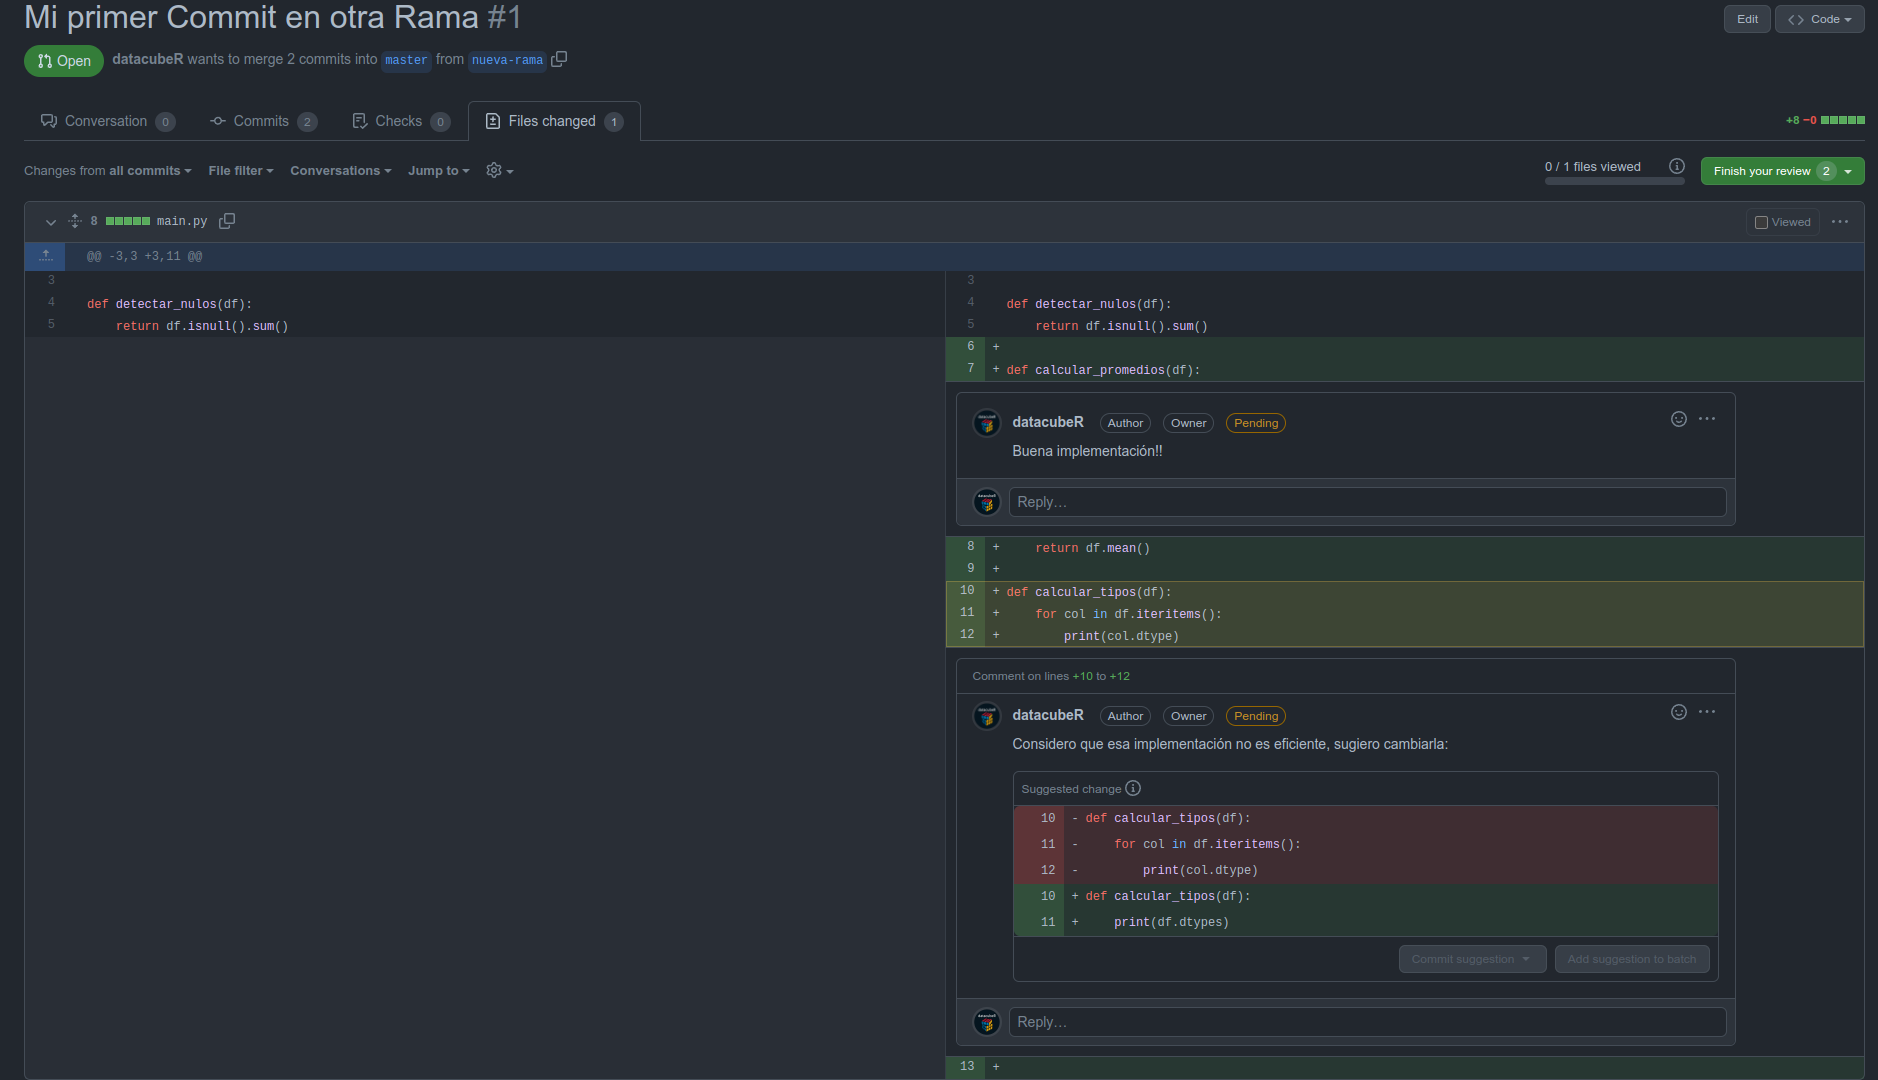Open the master branch link
1878x1080 pixels.
coord(406,60)
